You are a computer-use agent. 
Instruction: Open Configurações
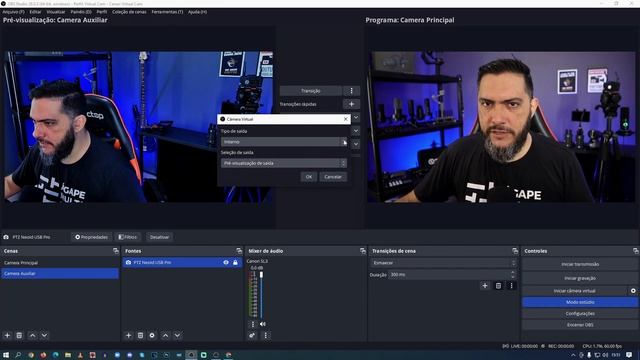tap(580, 313)
